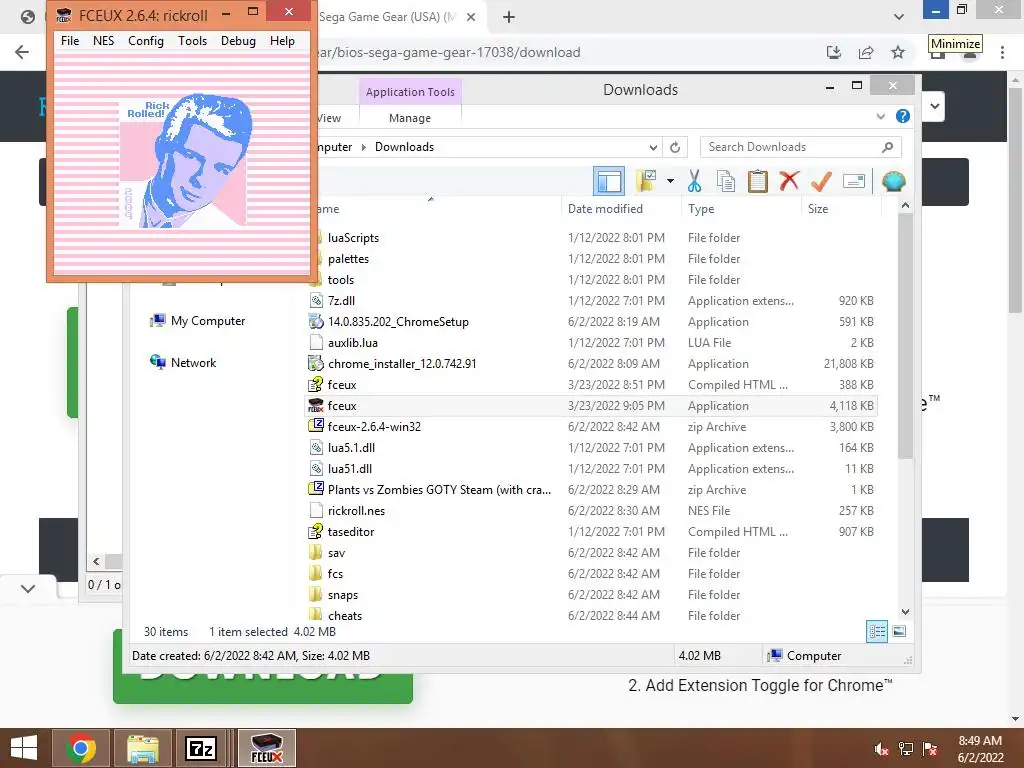
Task: Open Explorer Help question mark icon
Action: click(903, 116)
